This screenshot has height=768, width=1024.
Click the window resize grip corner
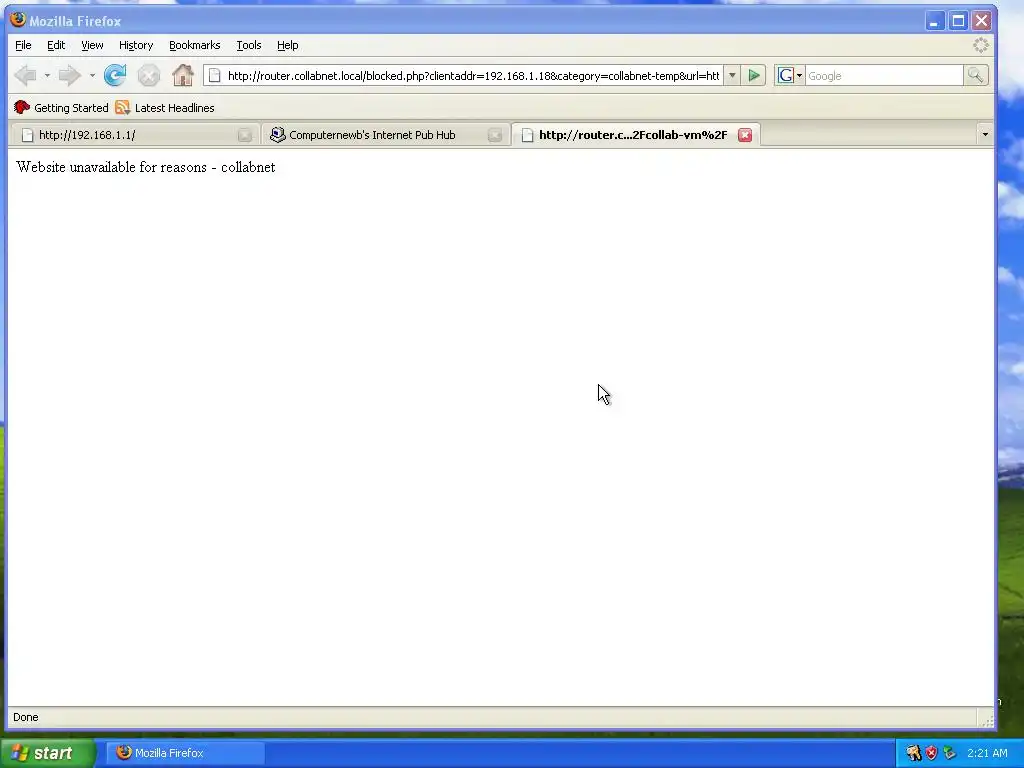pos(987,719)
